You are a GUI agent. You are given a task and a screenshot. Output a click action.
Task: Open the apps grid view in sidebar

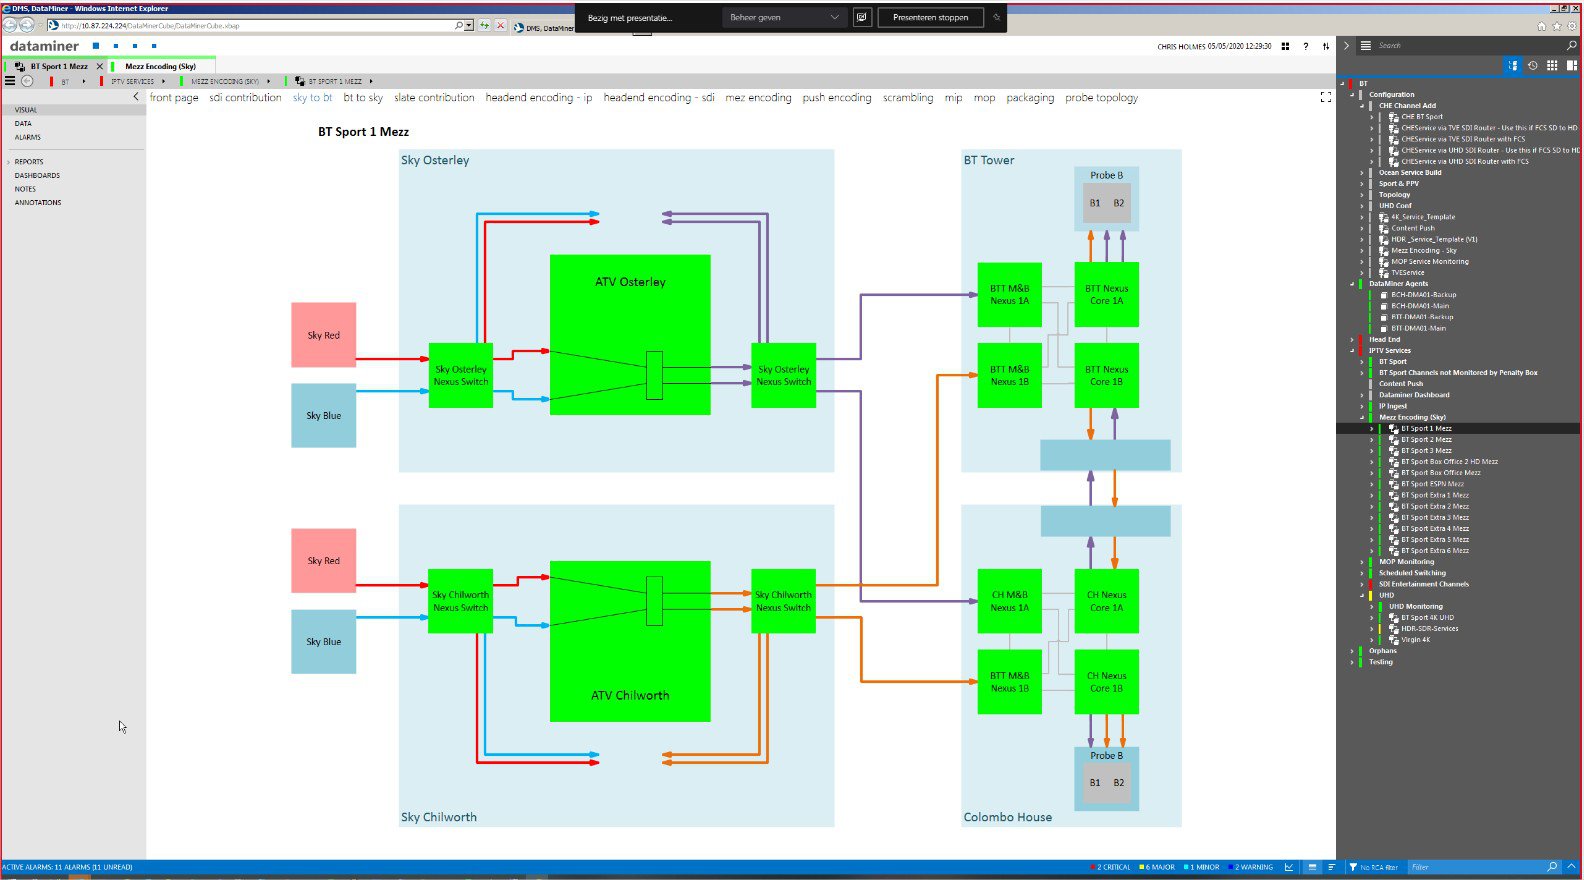point(1552,65)
